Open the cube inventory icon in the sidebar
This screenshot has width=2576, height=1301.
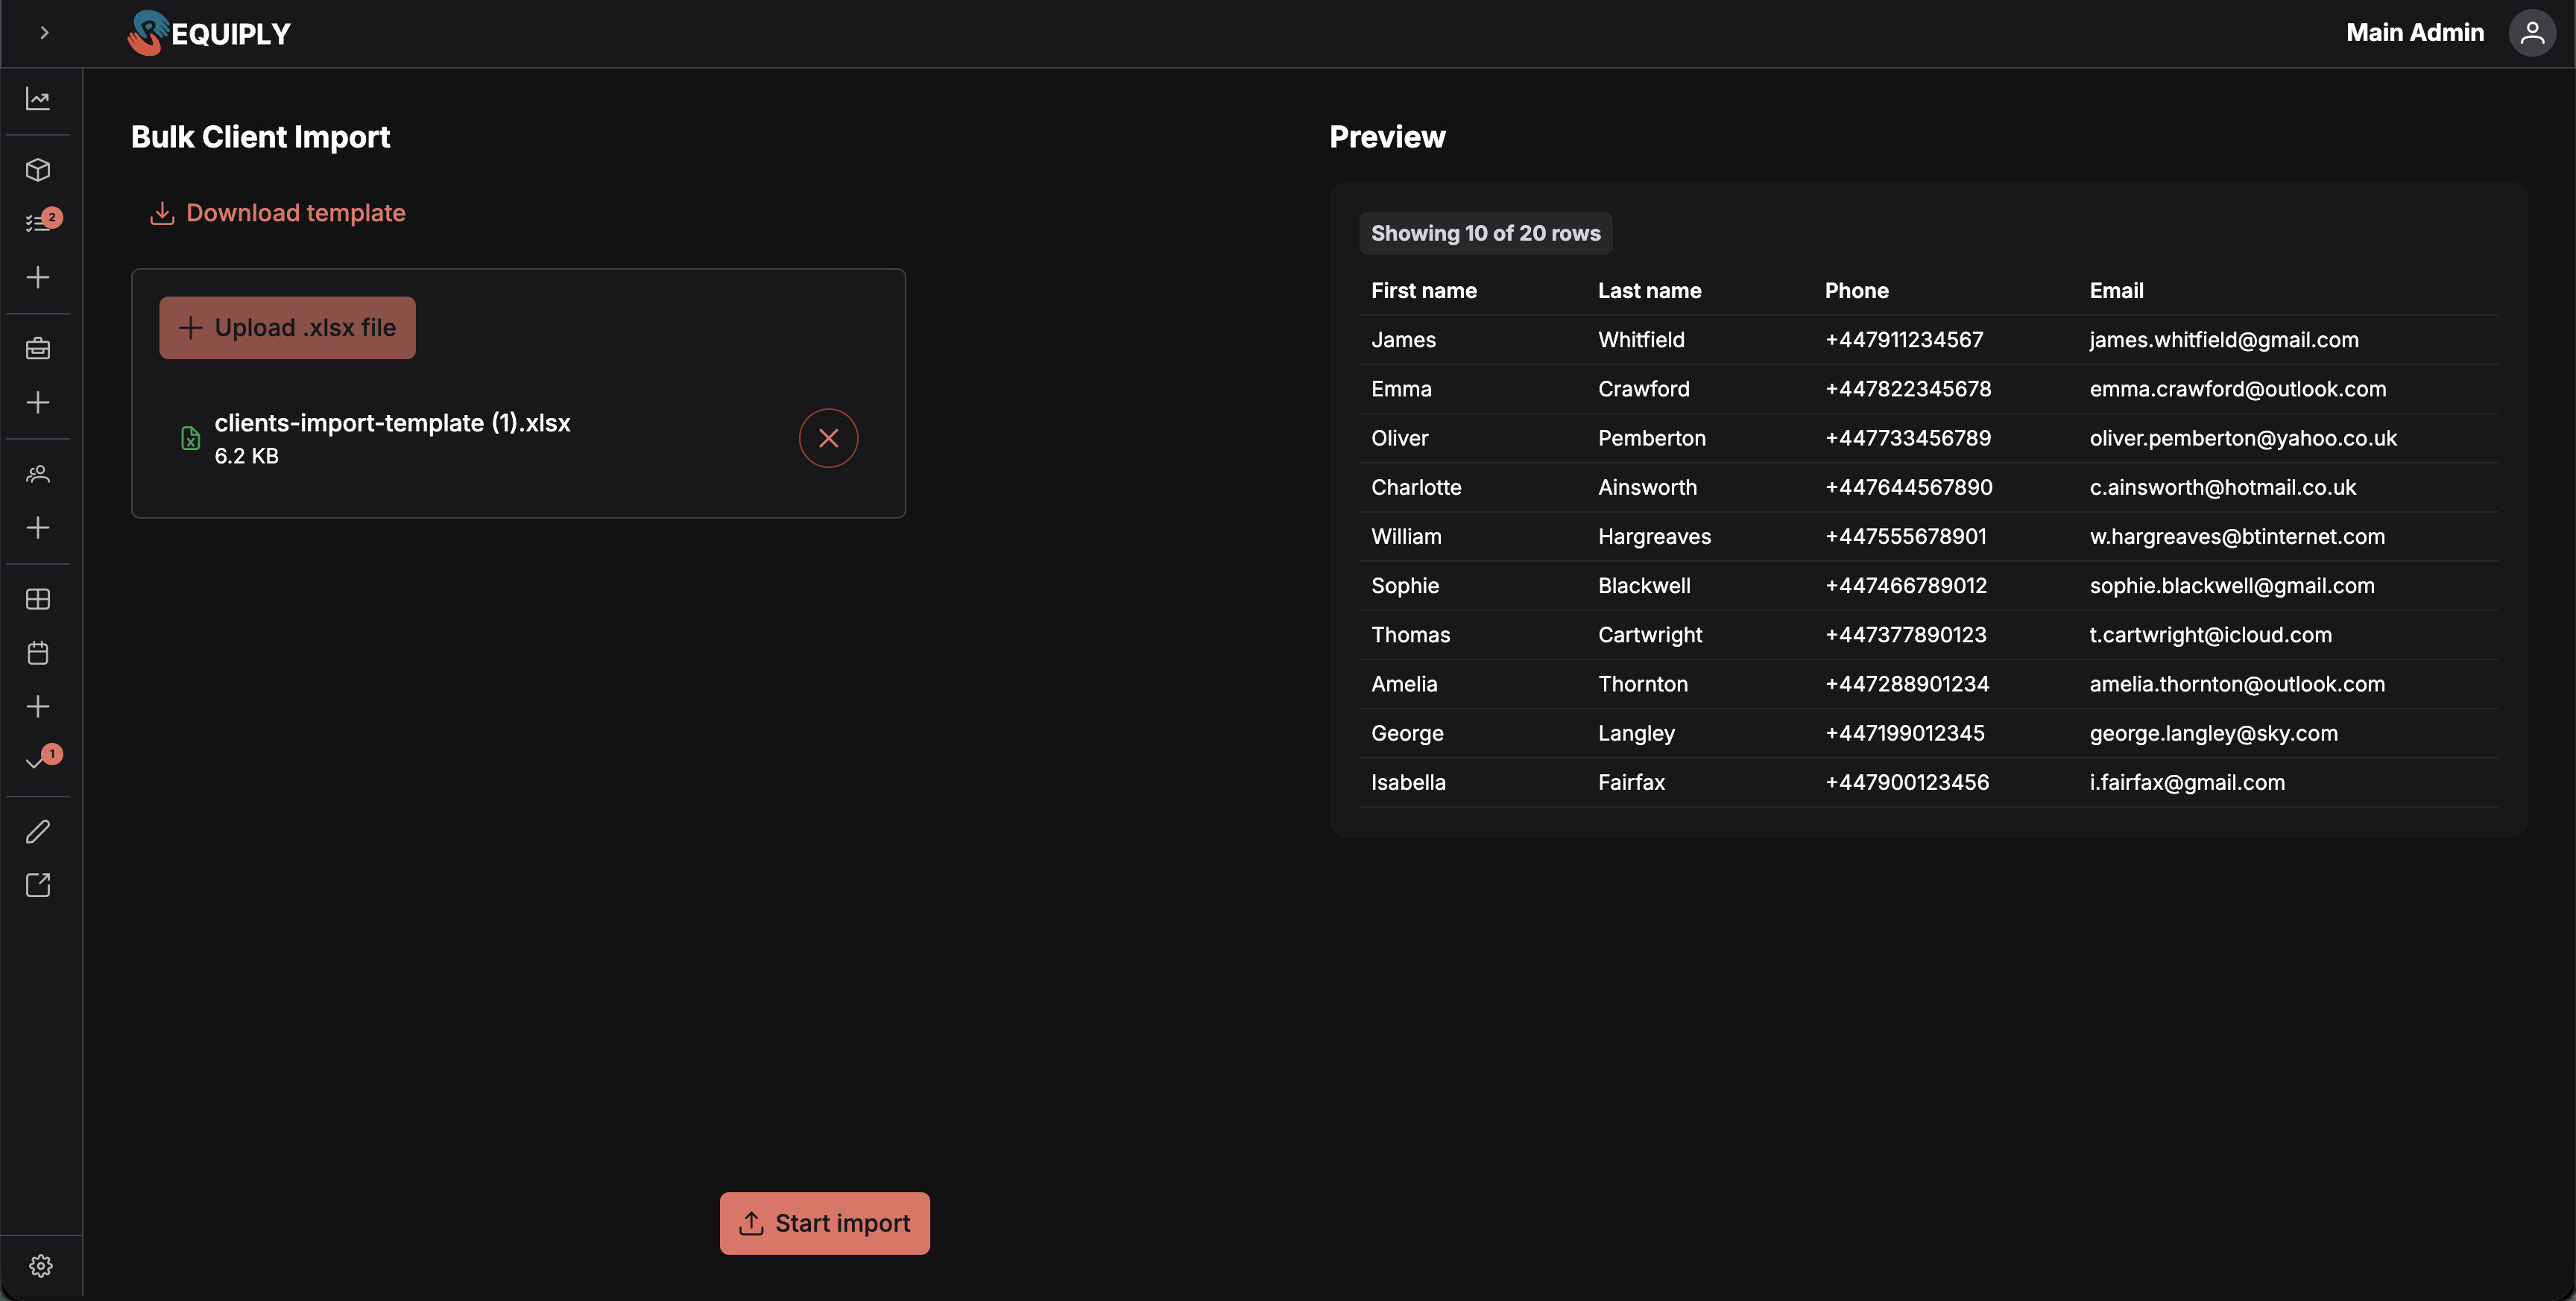[38, 170]
